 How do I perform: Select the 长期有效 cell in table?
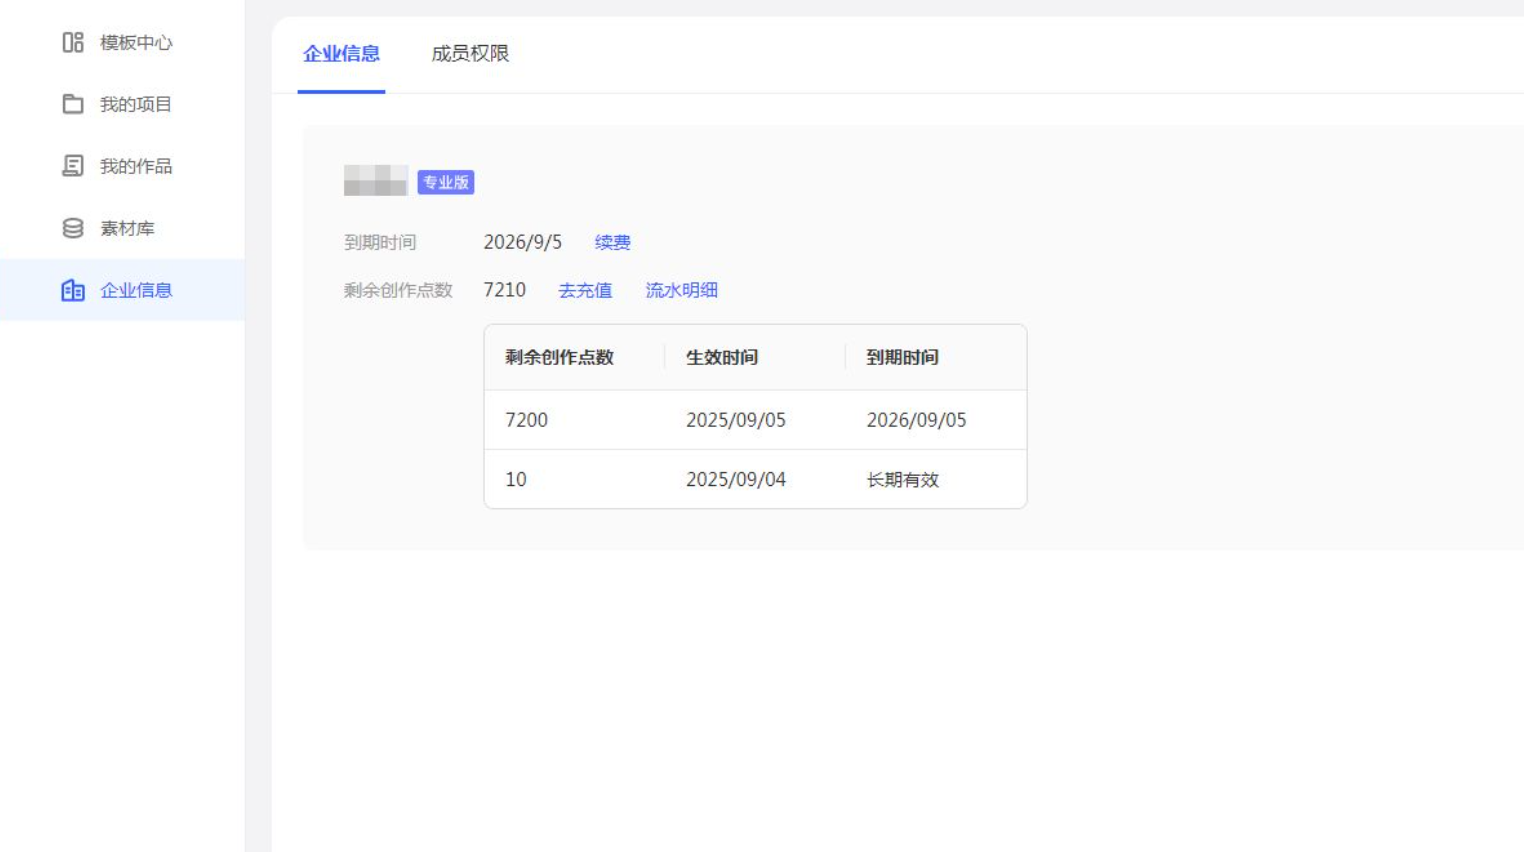point(902,480)
